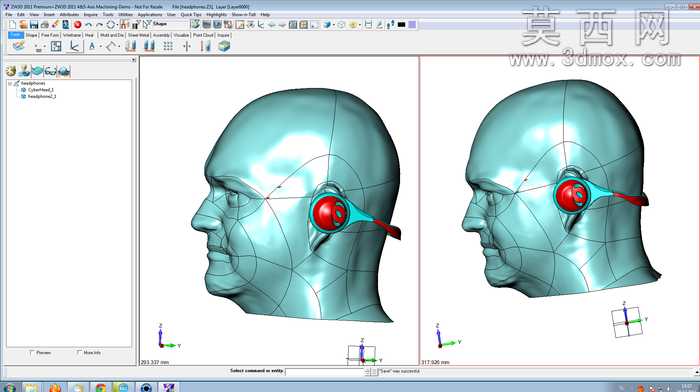Open the file explorer taskbar icon

(31, 387)
